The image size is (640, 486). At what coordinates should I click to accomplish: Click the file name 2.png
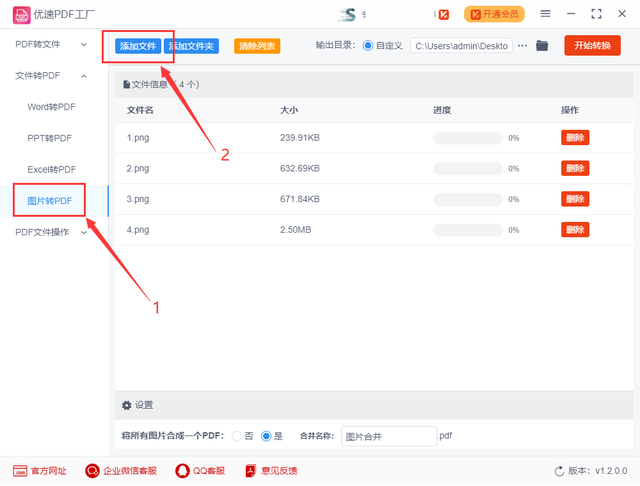coord(138,169)
